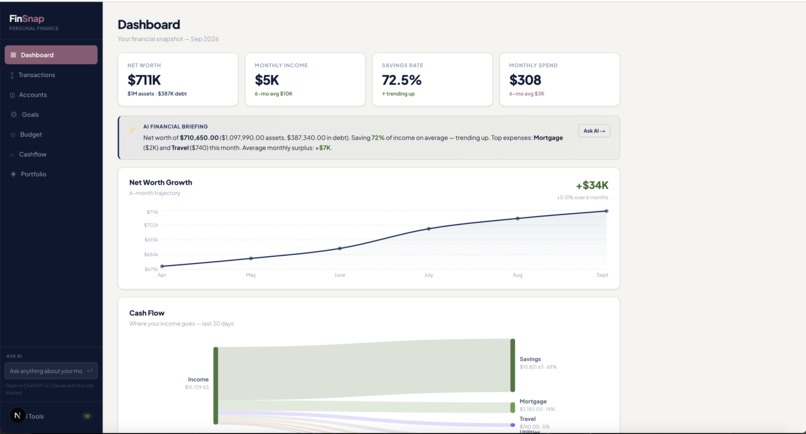Click the Cash Flow heading
This screenshot has width=806, height=434.
coord(147,313)
